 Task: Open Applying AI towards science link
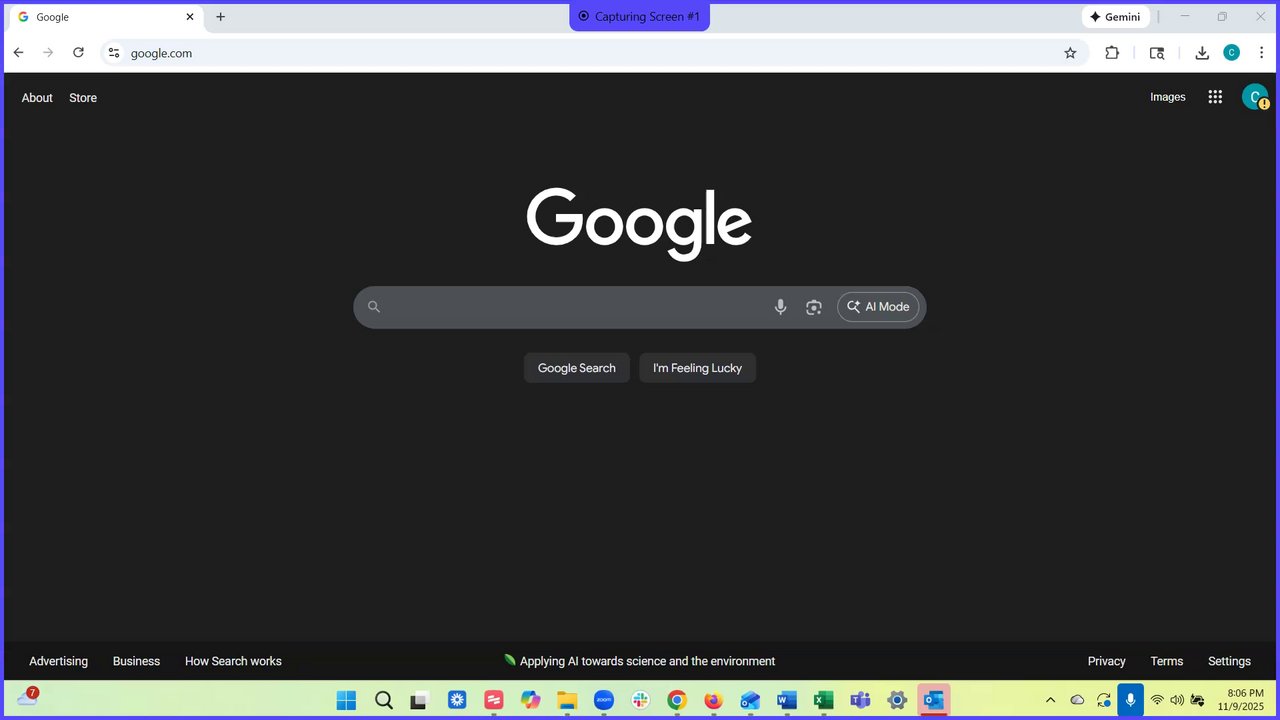(x=639, y=661)
